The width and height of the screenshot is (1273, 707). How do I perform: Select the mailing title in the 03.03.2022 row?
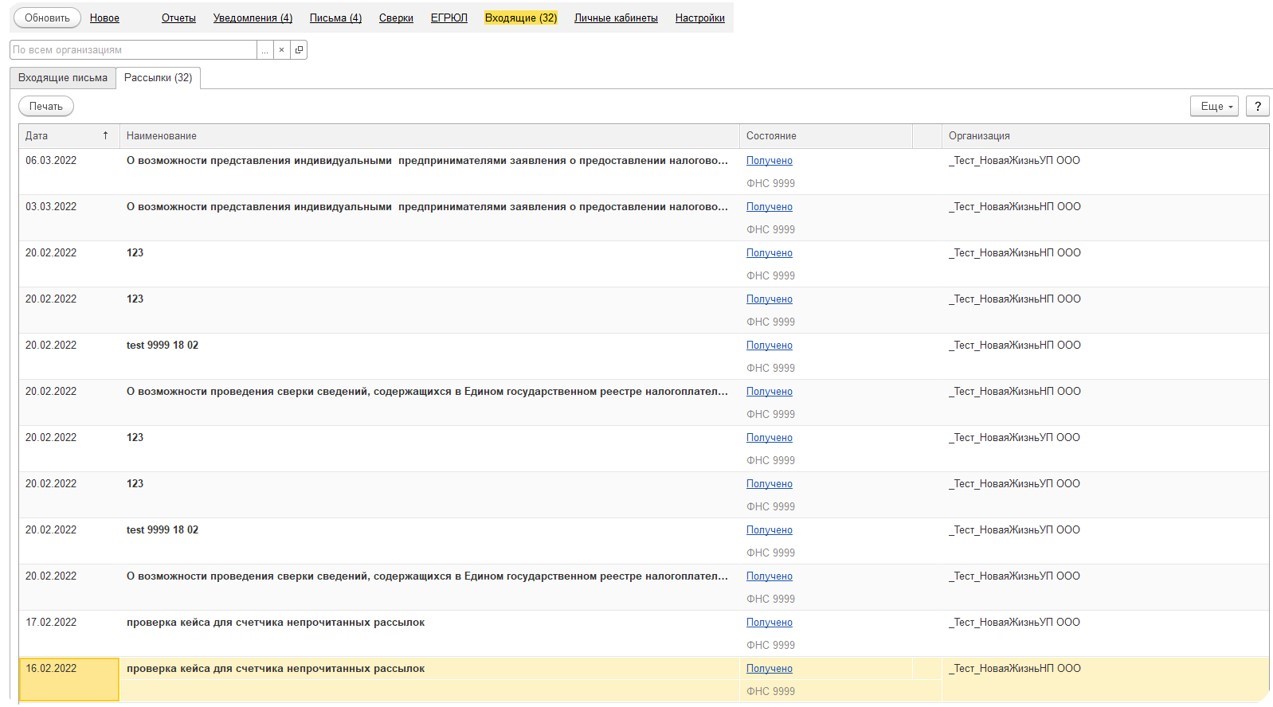[x=427, y=207]
